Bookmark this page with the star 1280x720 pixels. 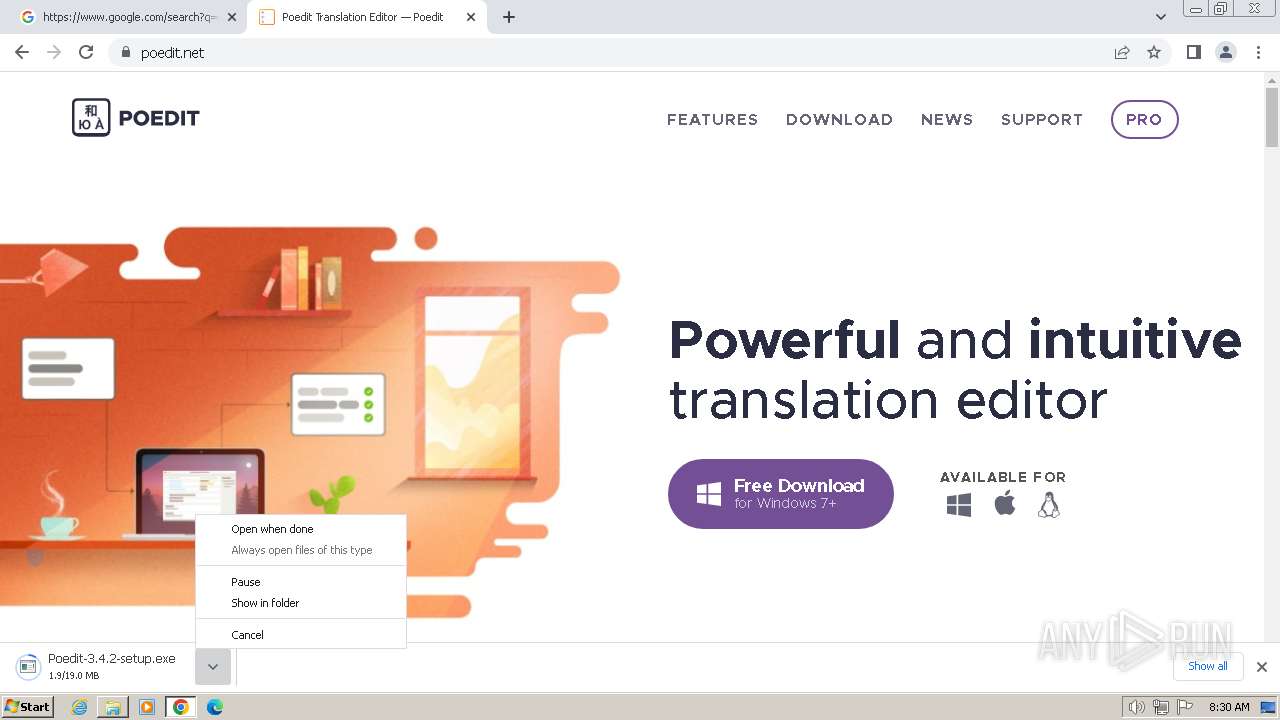pyautogui.click(x=1154, y=52)
